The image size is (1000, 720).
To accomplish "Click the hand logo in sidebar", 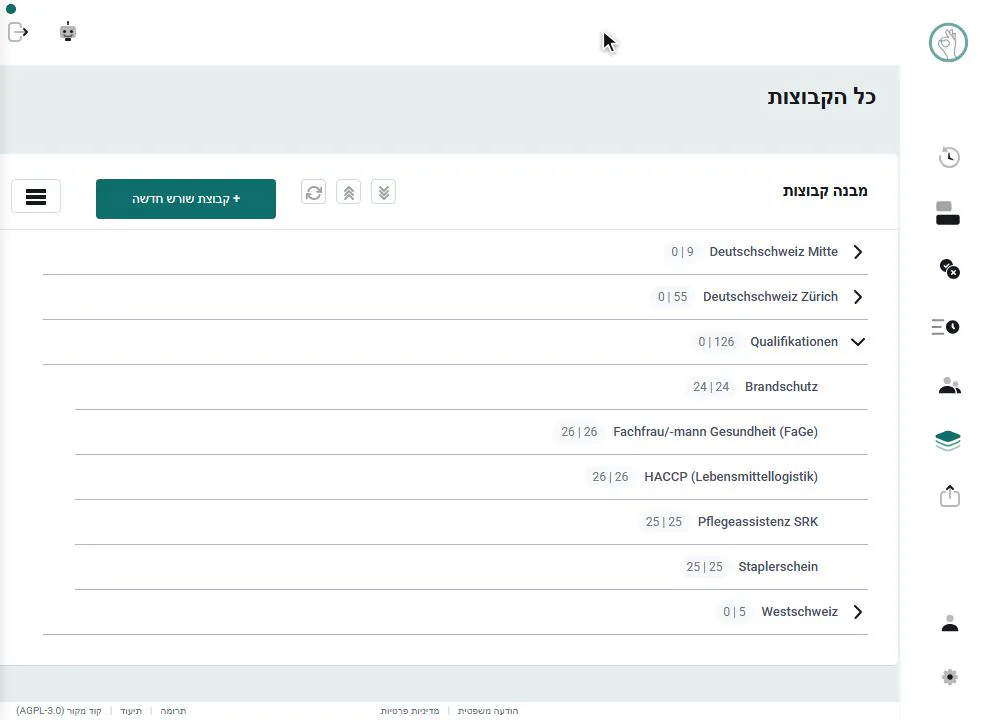I will tap(948, 43).
